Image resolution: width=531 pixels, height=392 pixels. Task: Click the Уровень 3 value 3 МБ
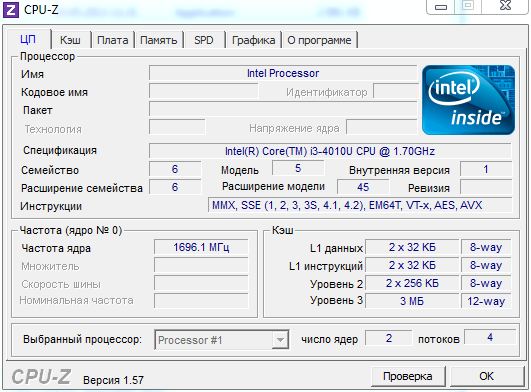click(412, 301)
